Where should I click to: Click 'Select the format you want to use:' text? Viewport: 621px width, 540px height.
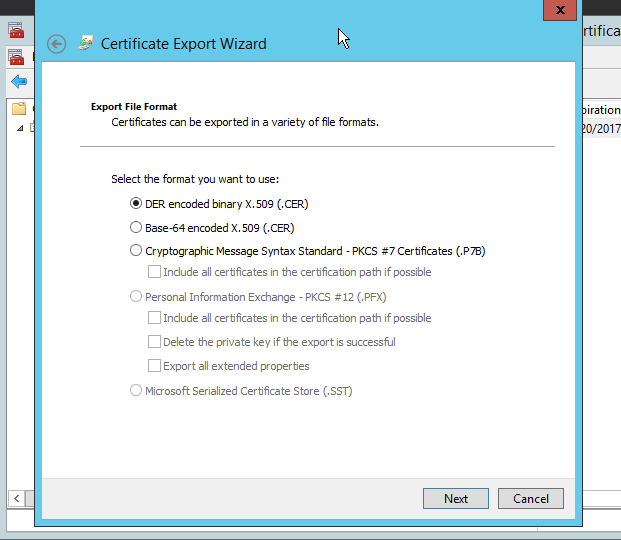click(195, 179)
